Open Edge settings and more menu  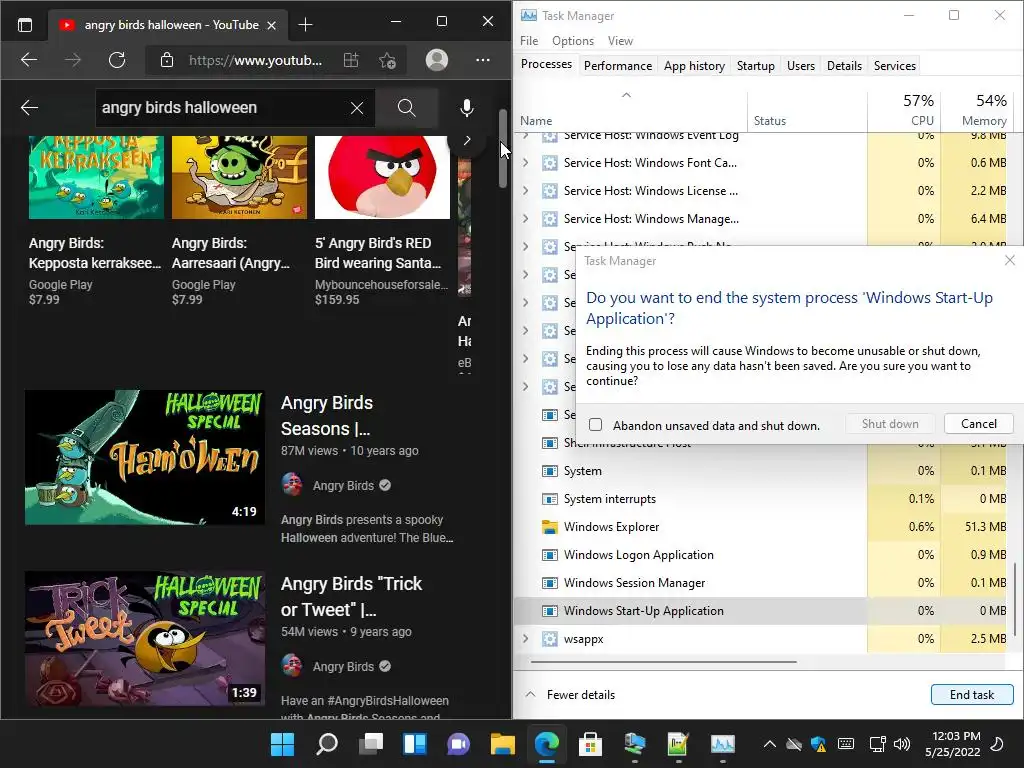[483, 60]
